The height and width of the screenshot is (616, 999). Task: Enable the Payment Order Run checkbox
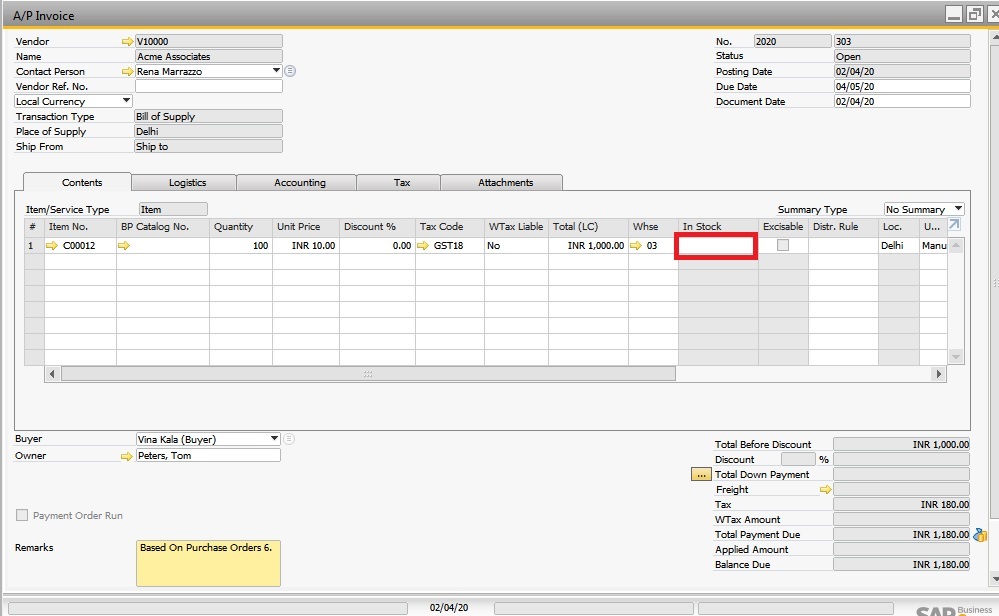[20, 515]
